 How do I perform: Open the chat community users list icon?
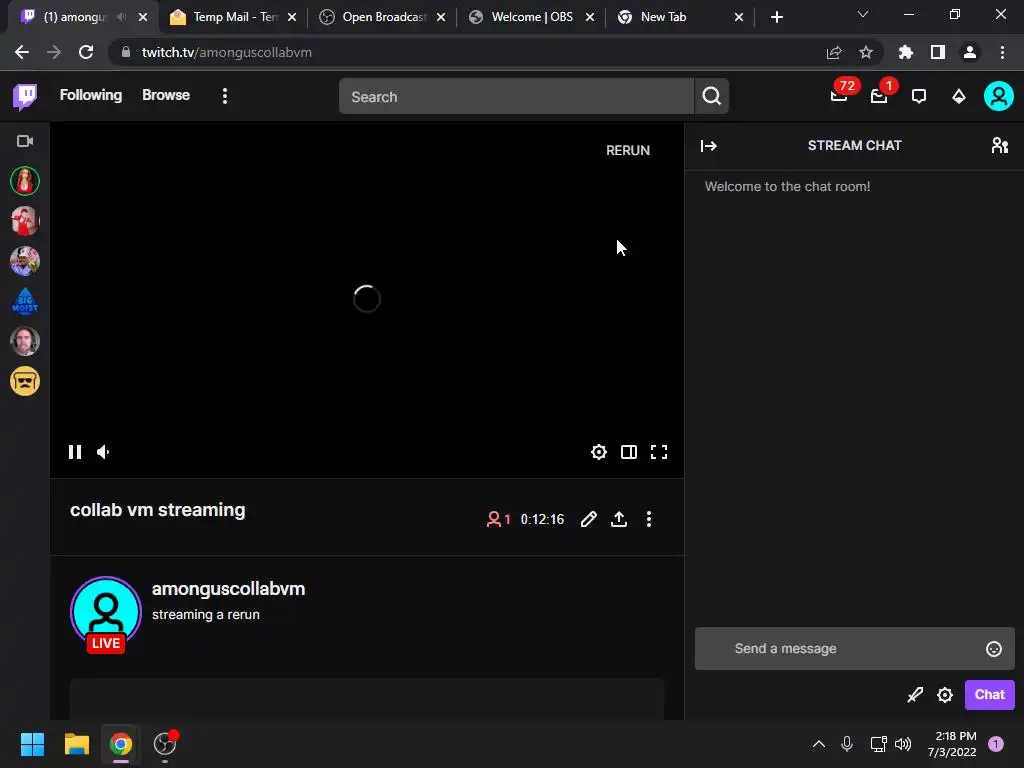pos(1000,146)
